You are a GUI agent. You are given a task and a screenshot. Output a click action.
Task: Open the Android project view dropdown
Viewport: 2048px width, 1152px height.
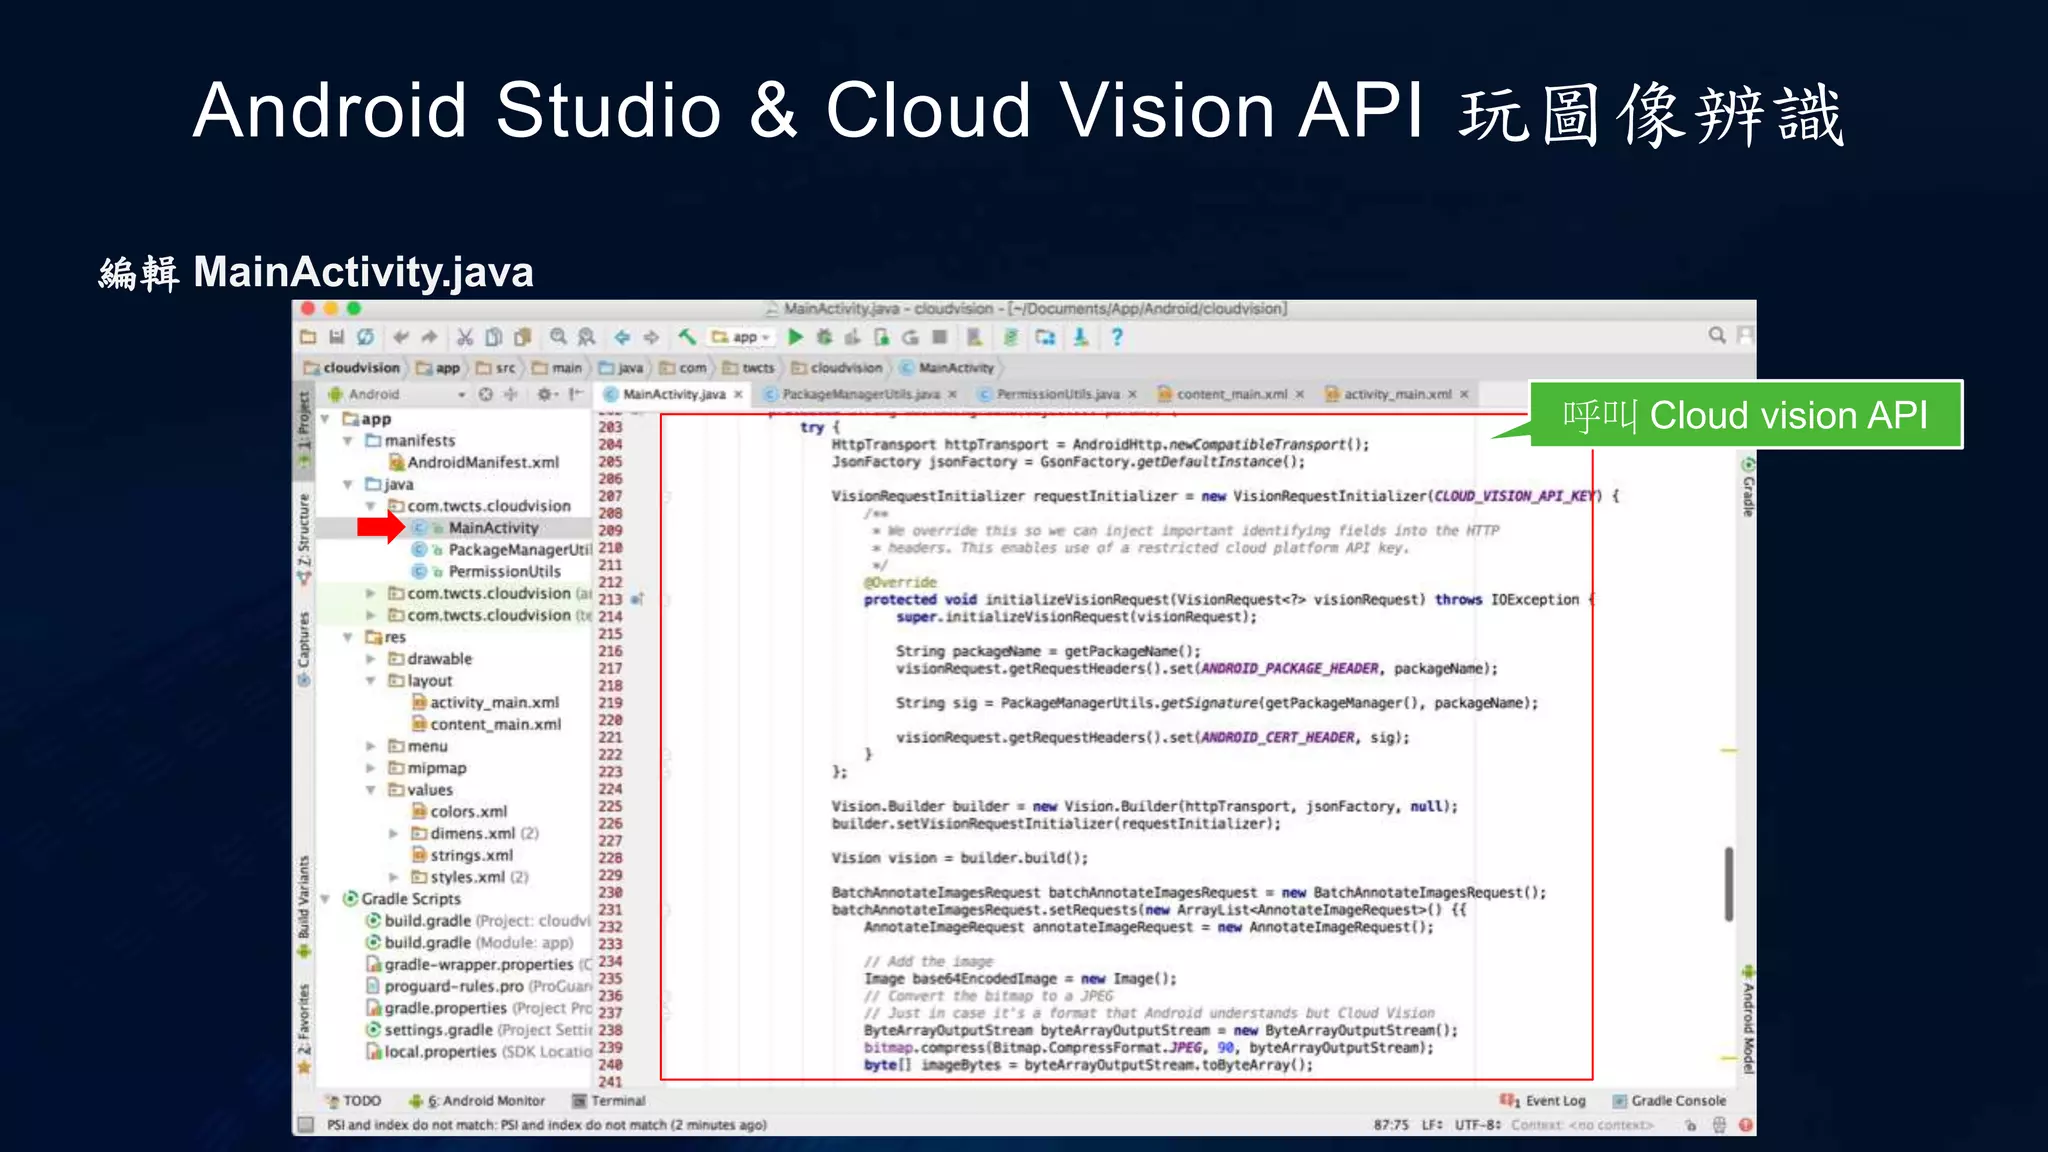398,394
